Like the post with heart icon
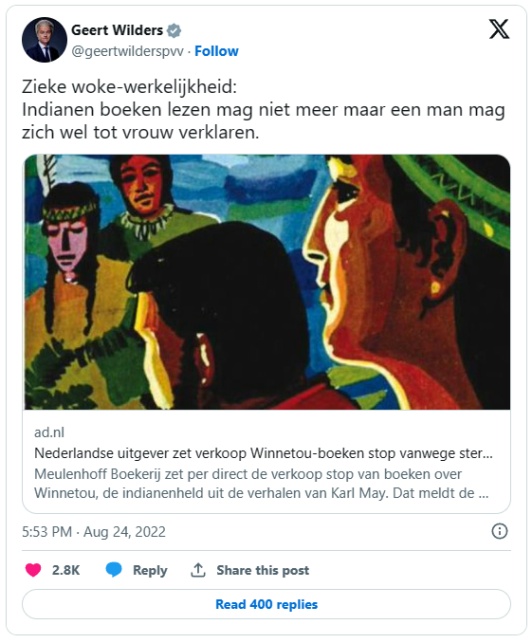532x643 pixels. coord(33,570)
